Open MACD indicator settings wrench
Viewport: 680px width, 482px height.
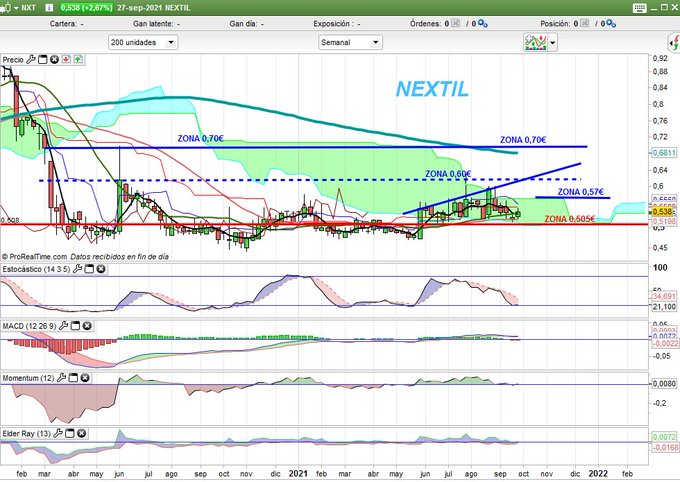[x=63, y=325]
